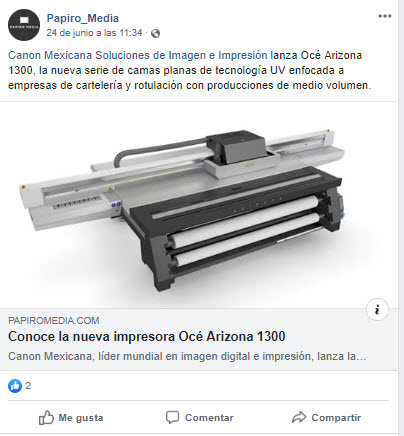Open headline Conoce la nueva impresora Océ Arizona

(147, 336)
